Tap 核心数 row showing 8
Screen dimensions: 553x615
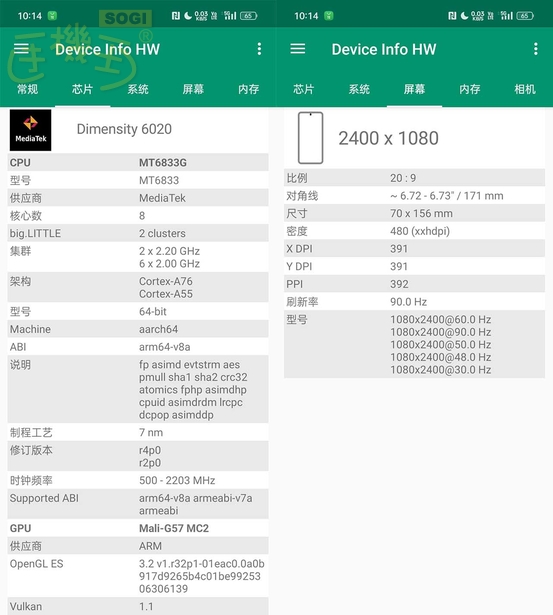138,215
